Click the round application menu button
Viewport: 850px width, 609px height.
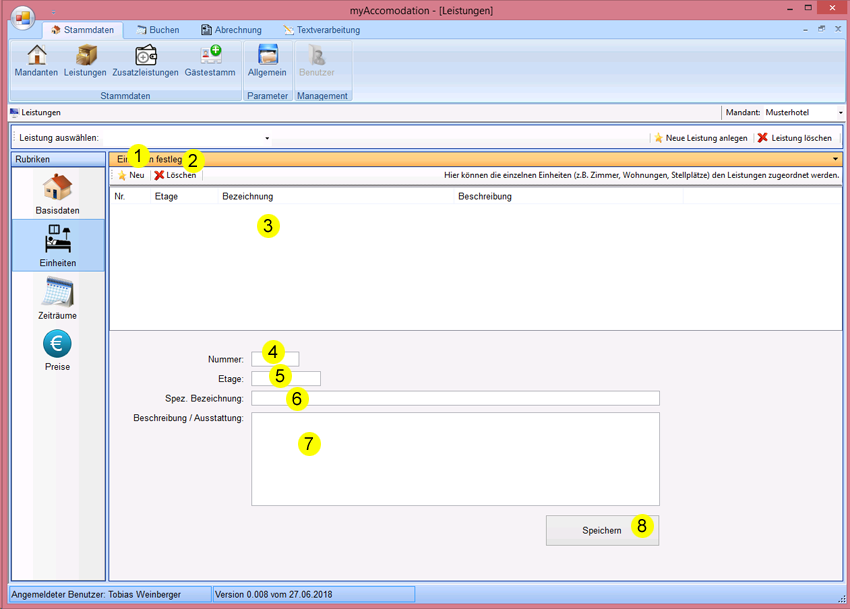[x=22, y=18]
